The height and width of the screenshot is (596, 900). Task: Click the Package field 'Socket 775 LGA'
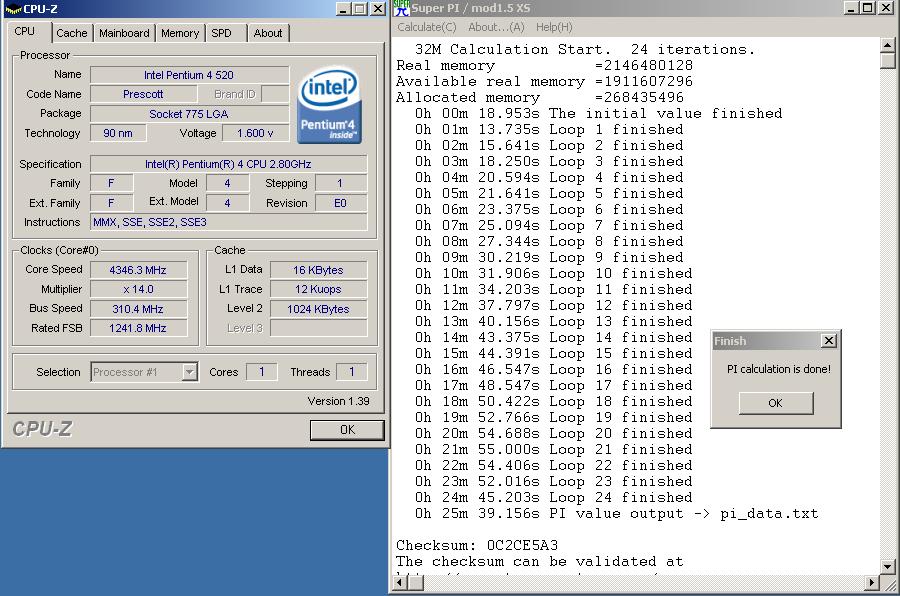click(189, 114)
